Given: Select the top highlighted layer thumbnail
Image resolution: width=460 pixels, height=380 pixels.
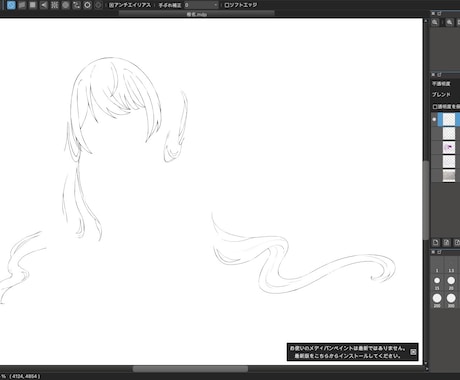Looking at the screenshot, I should coord(449,119).
